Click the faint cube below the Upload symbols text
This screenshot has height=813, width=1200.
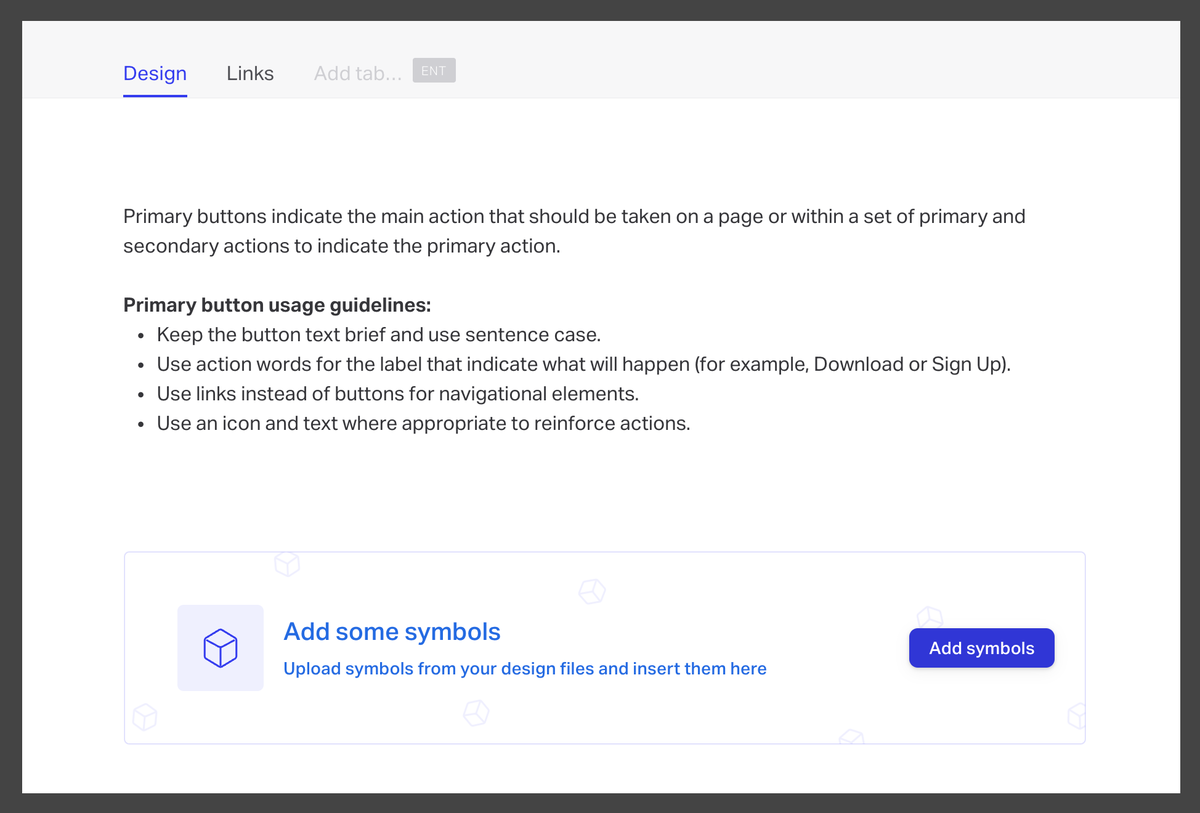pyautogui.click(x=476, y=713)
